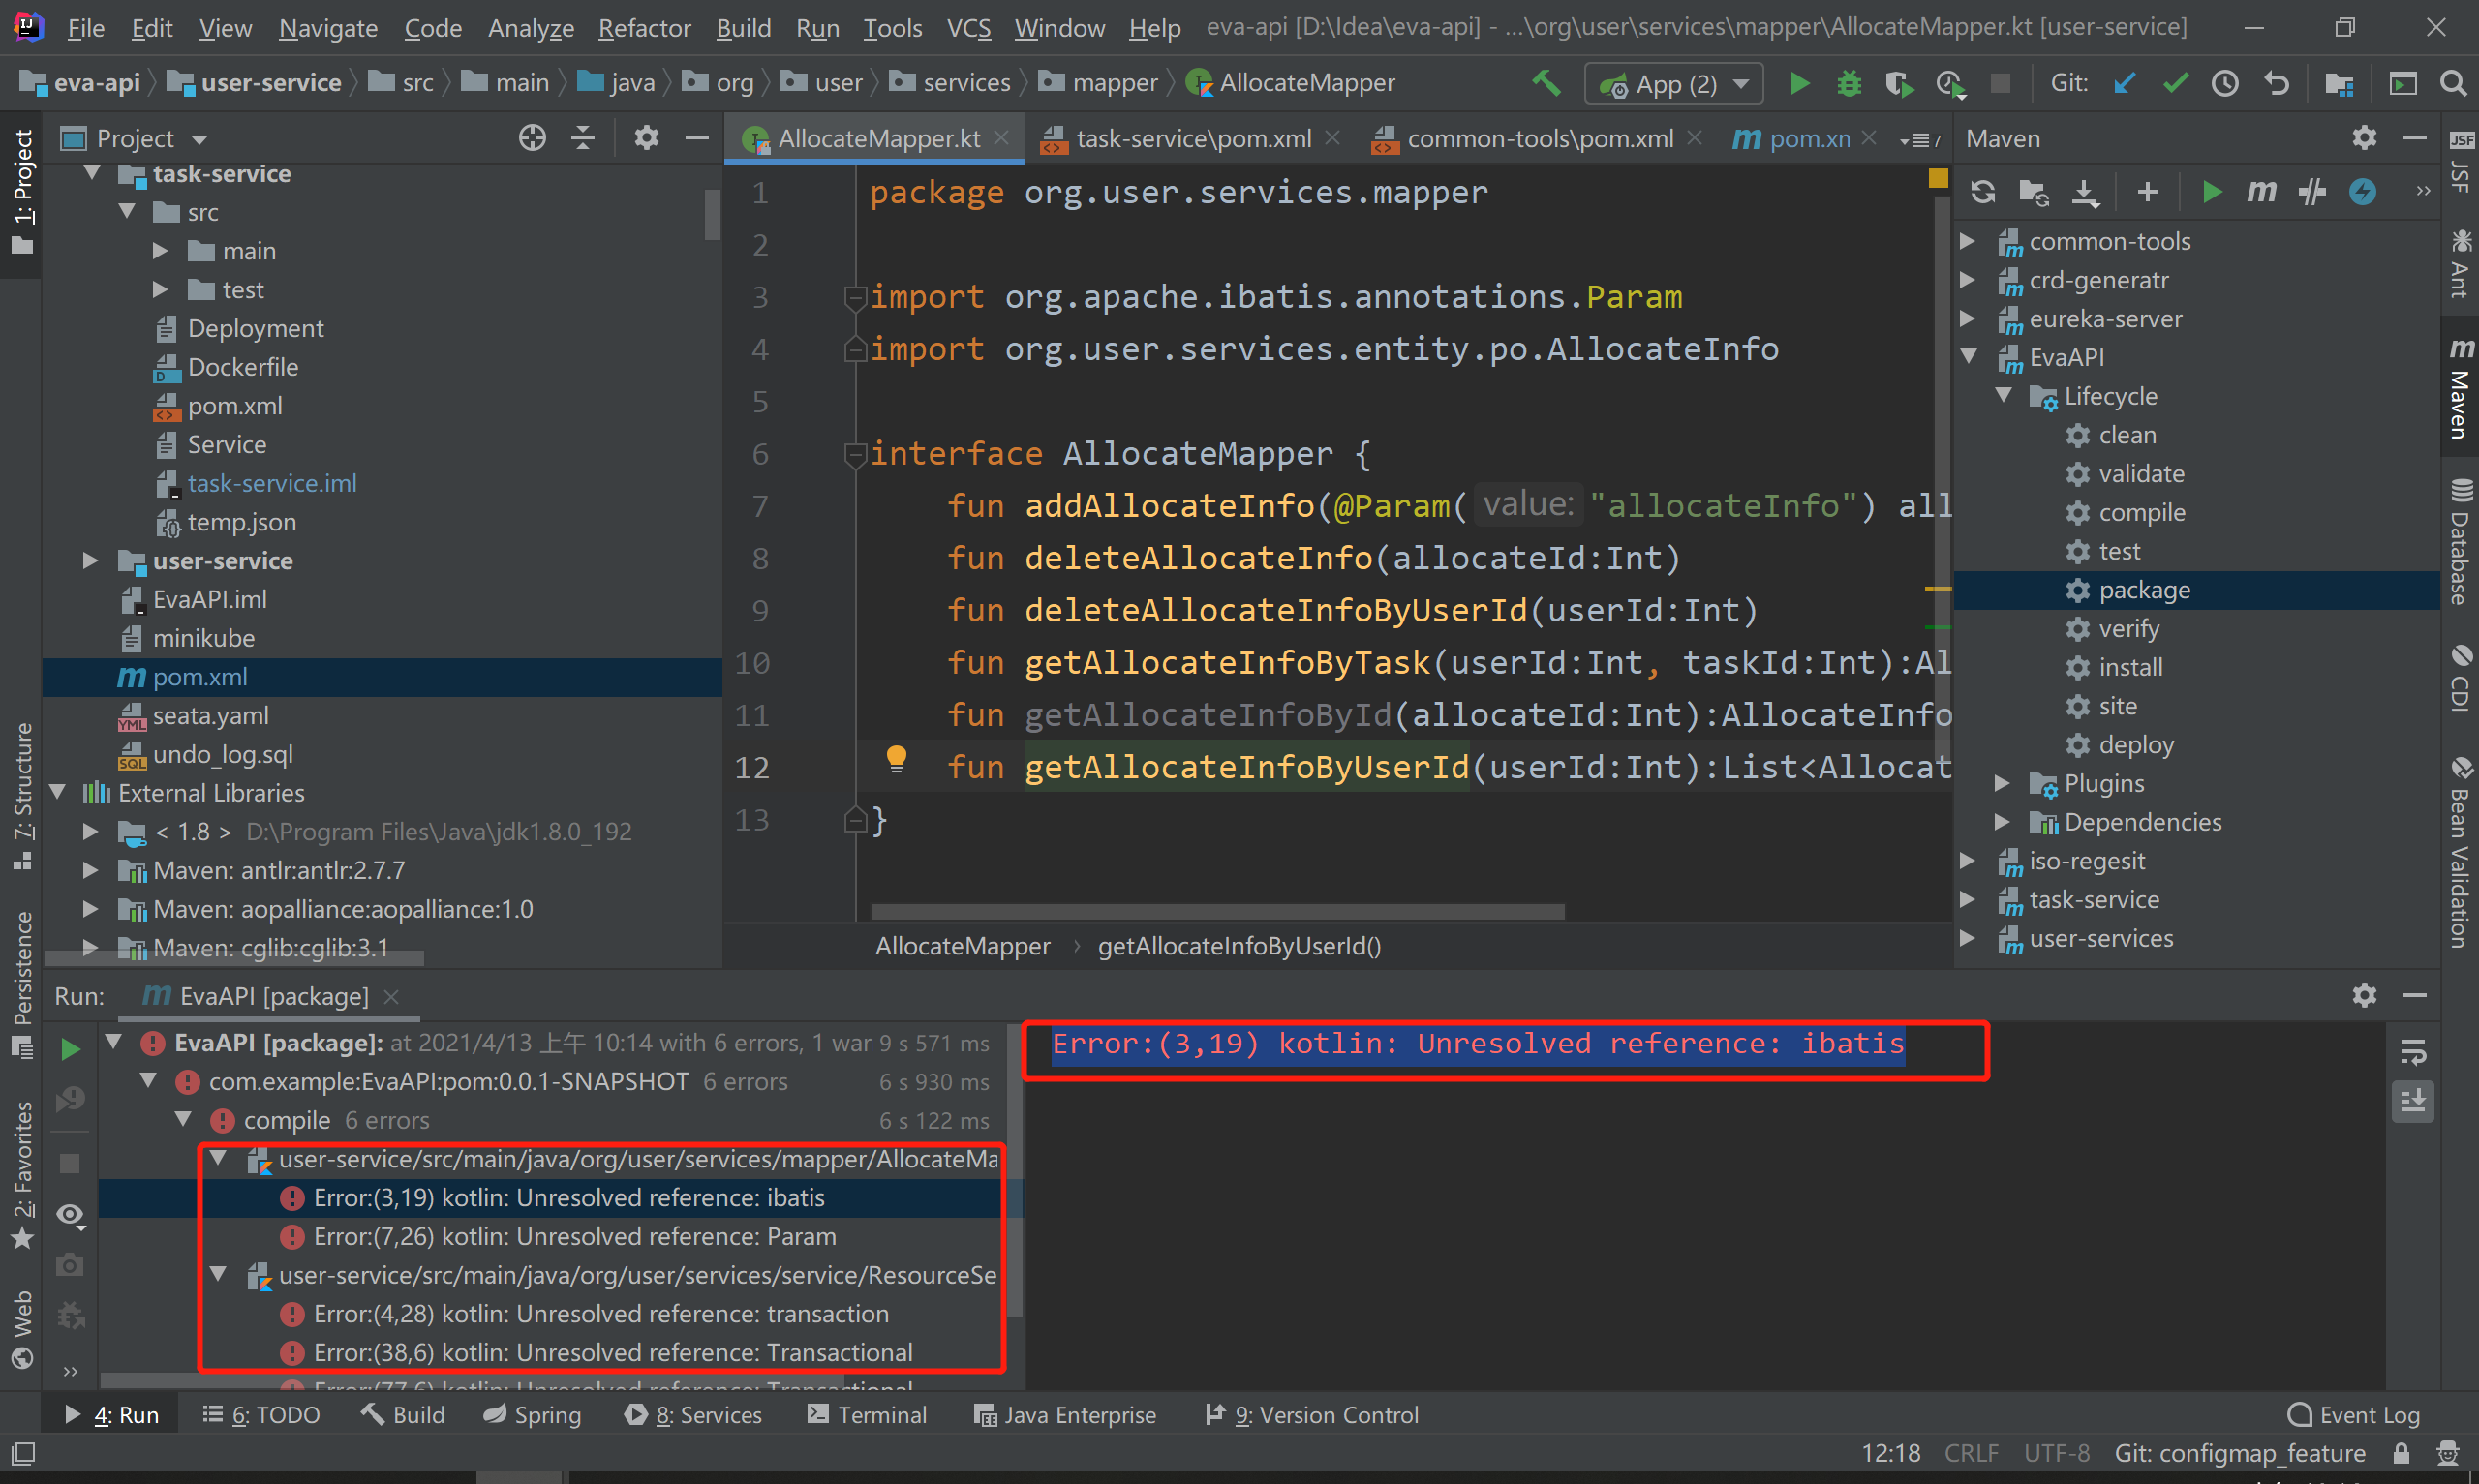Switch to the task-service\pom.xml tab

(x=1192, y=139)
